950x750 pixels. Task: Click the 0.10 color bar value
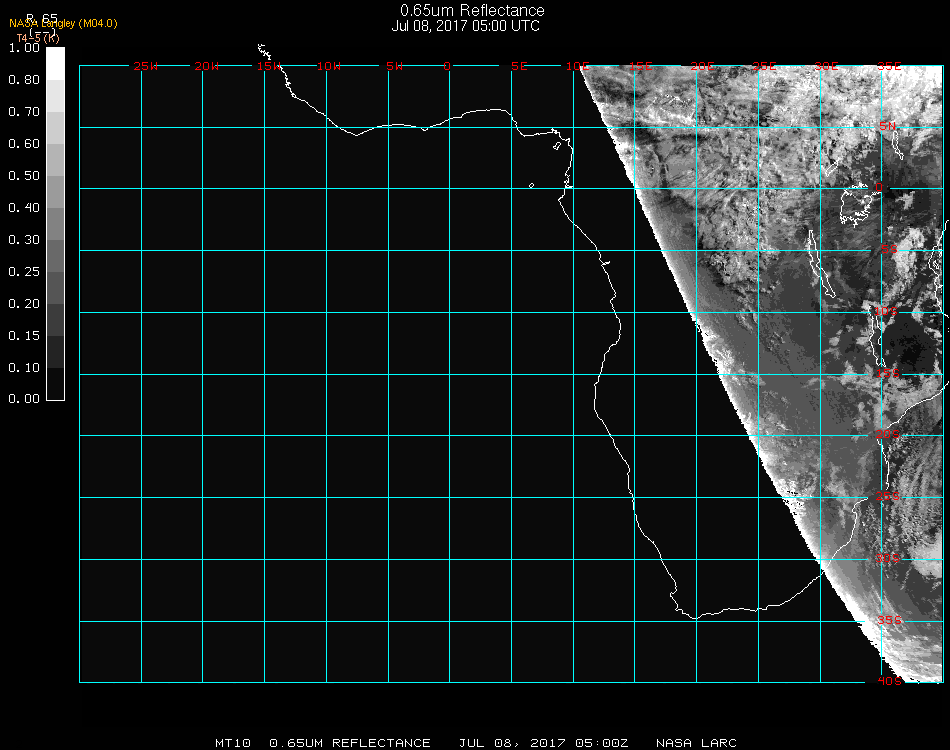(24, 368)
